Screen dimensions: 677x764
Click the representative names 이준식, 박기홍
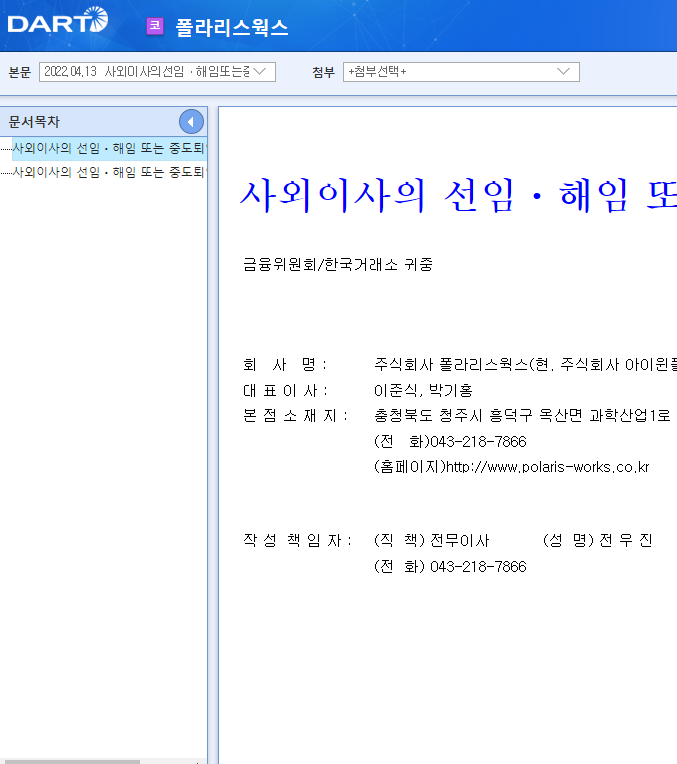click(423, 390)
